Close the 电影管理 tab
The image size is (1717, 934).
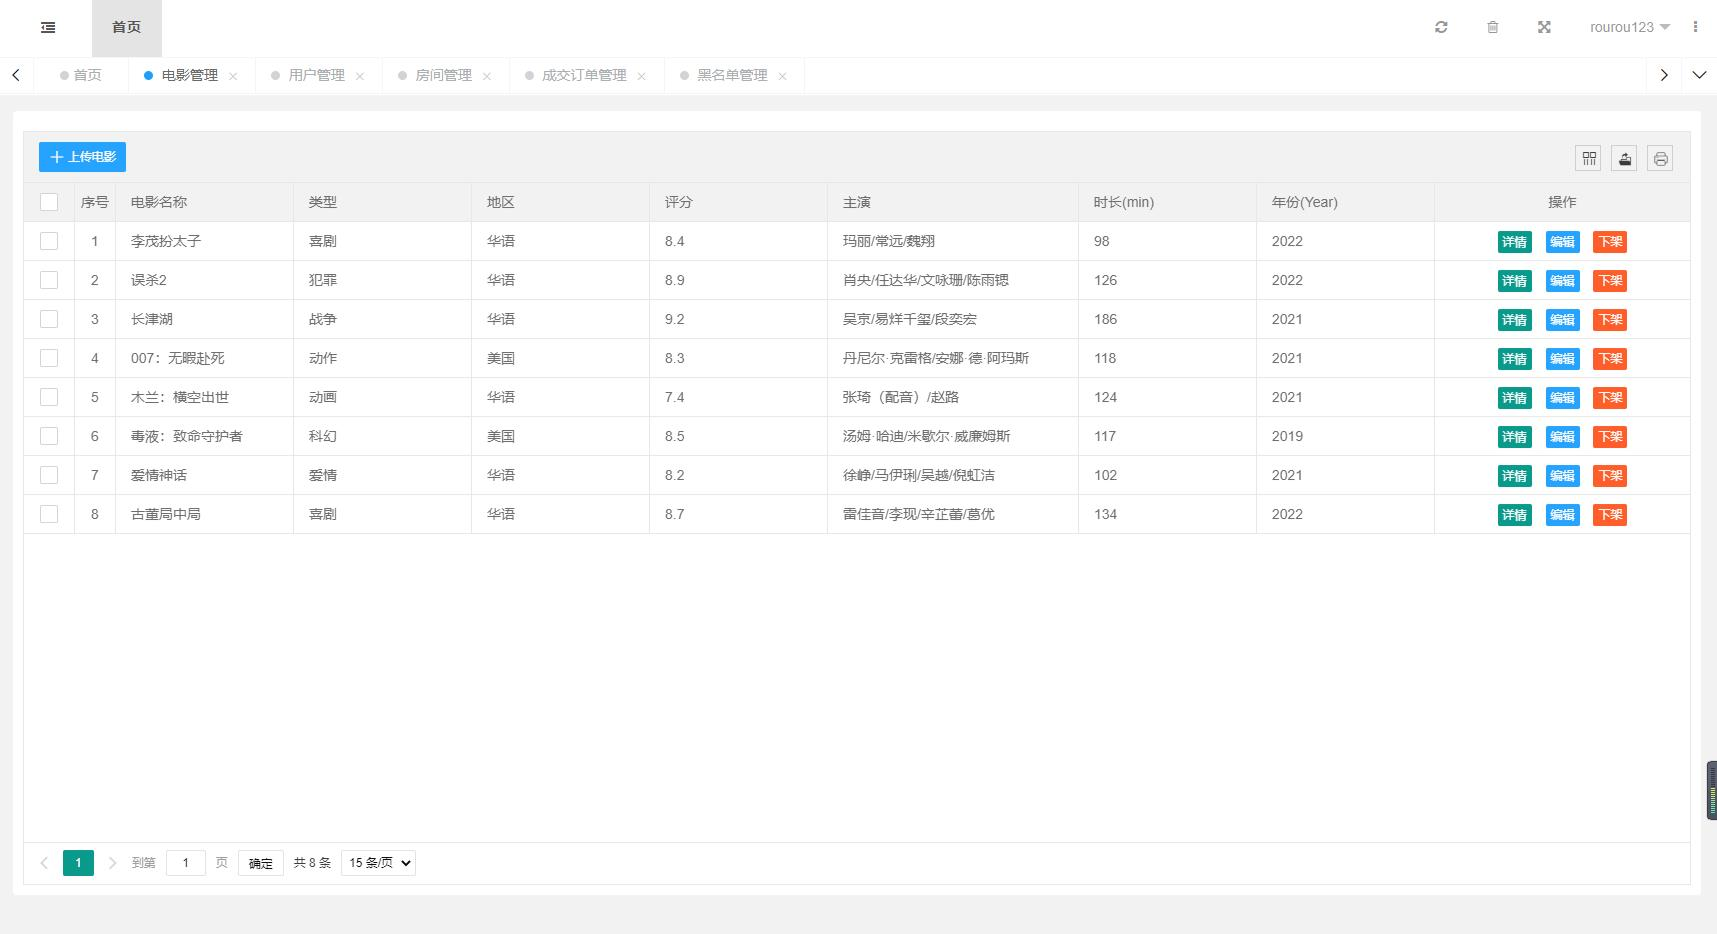coord(233,76)
